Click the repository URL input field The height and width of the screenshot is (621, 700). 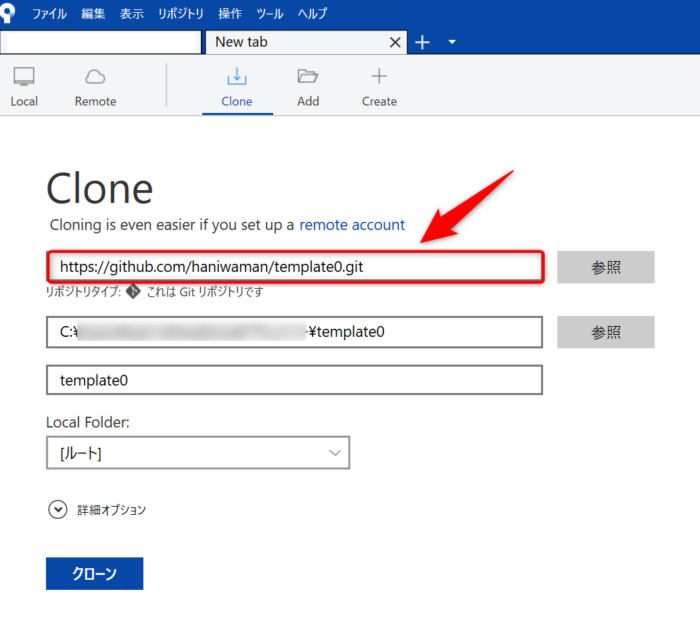295,267
